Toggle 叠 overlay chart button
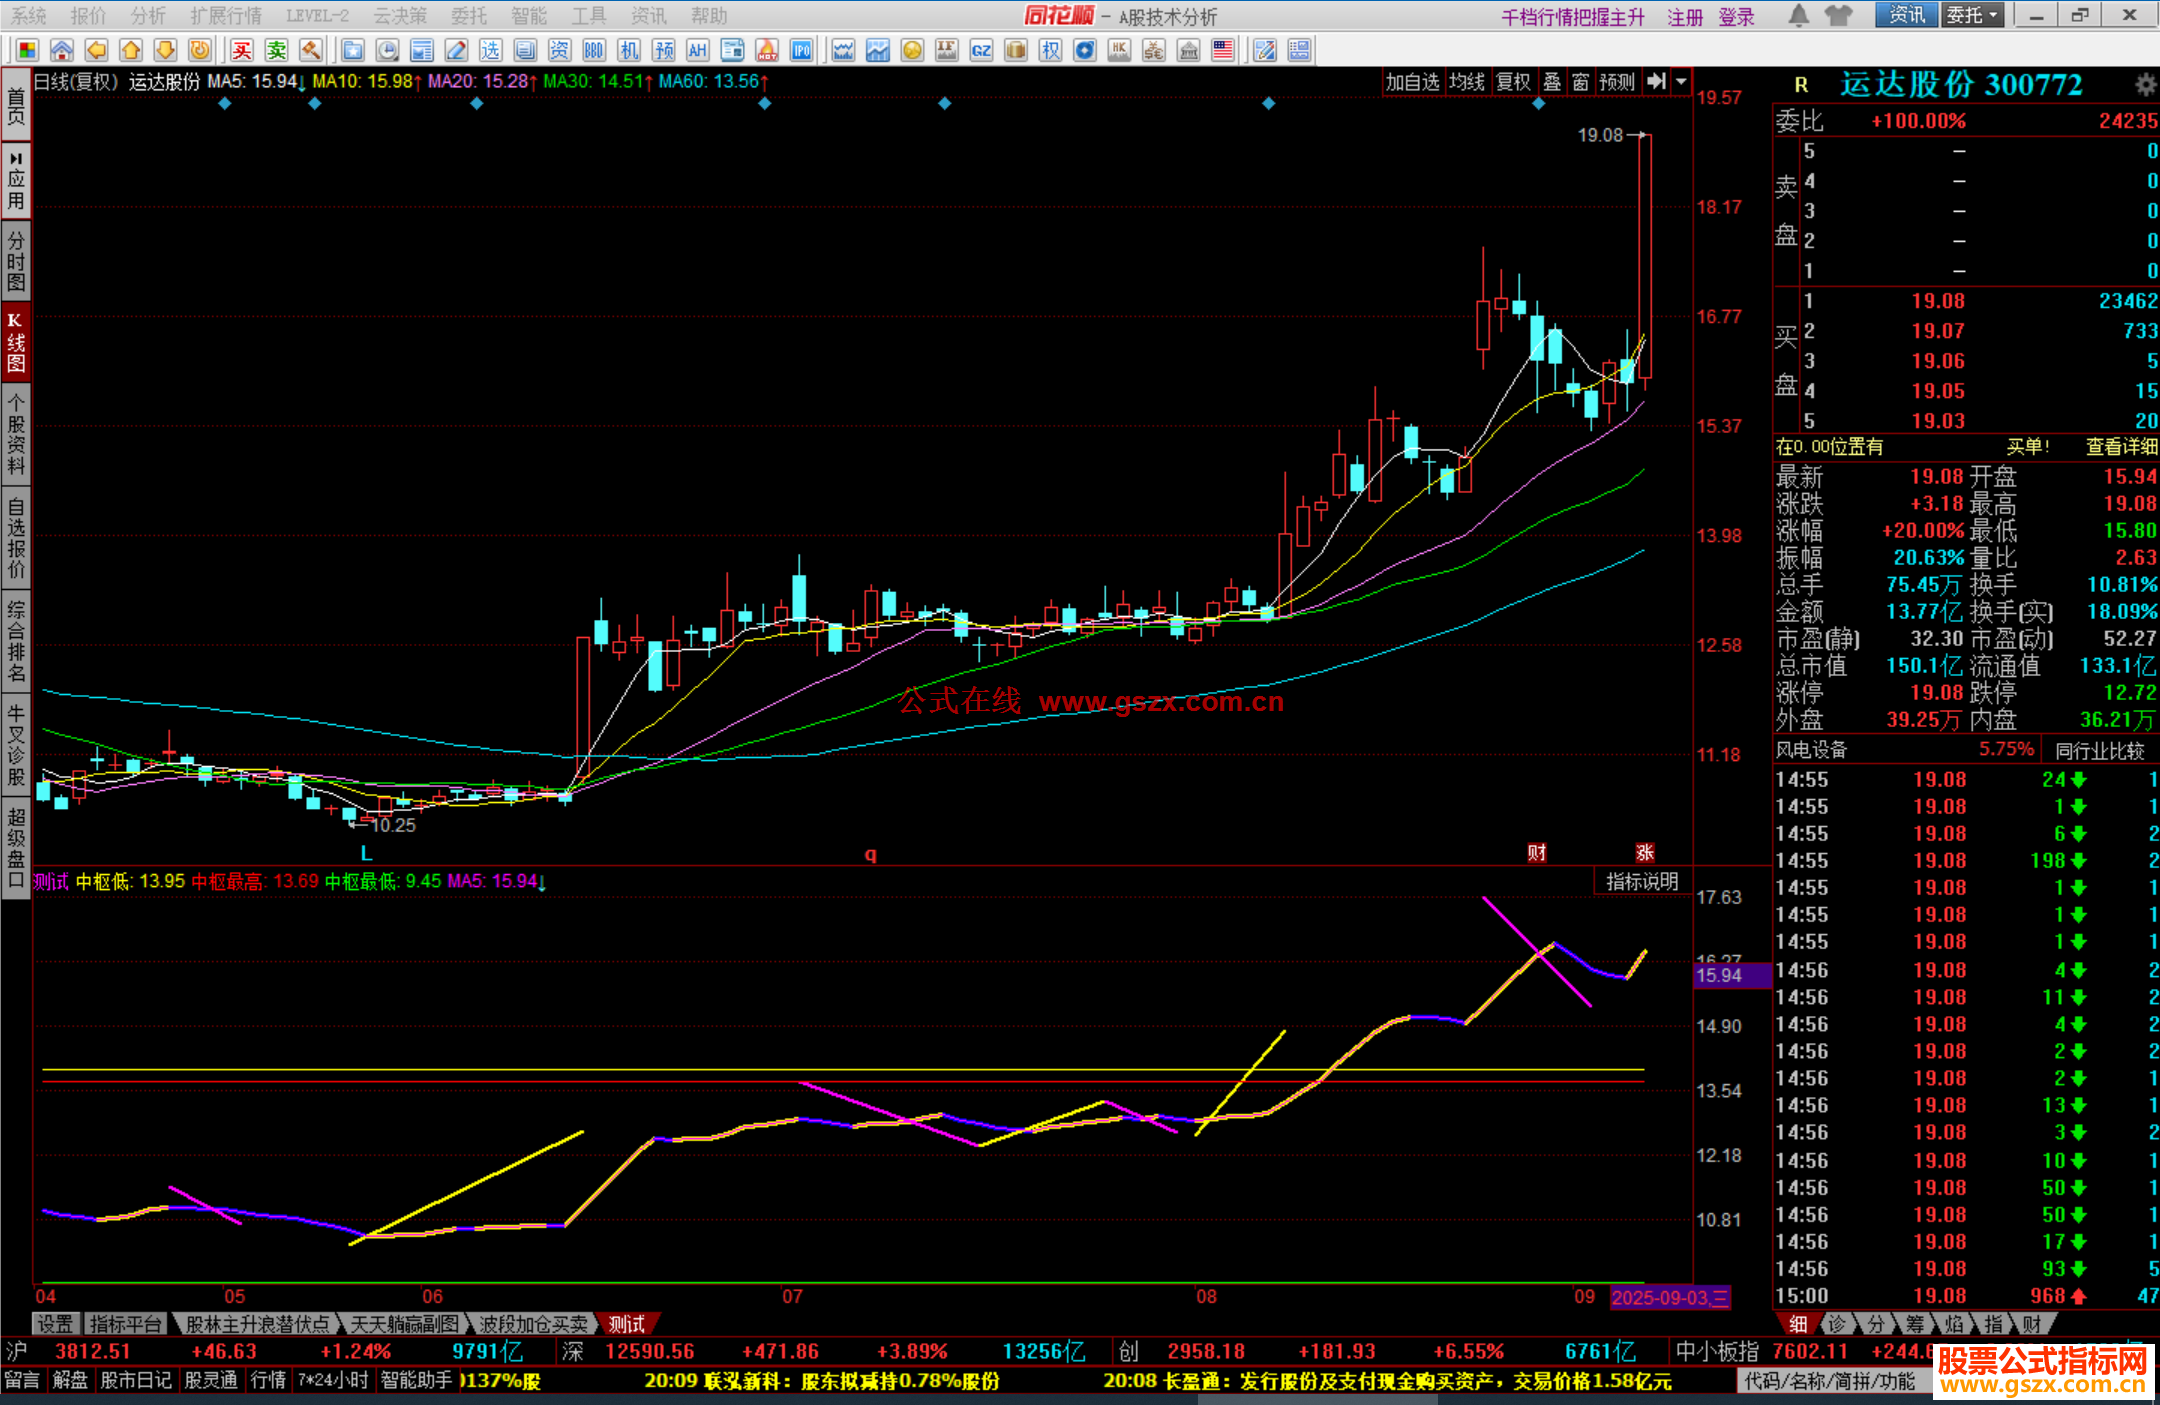This screenshot has height=1405, width=2160. pos(1552,82)
